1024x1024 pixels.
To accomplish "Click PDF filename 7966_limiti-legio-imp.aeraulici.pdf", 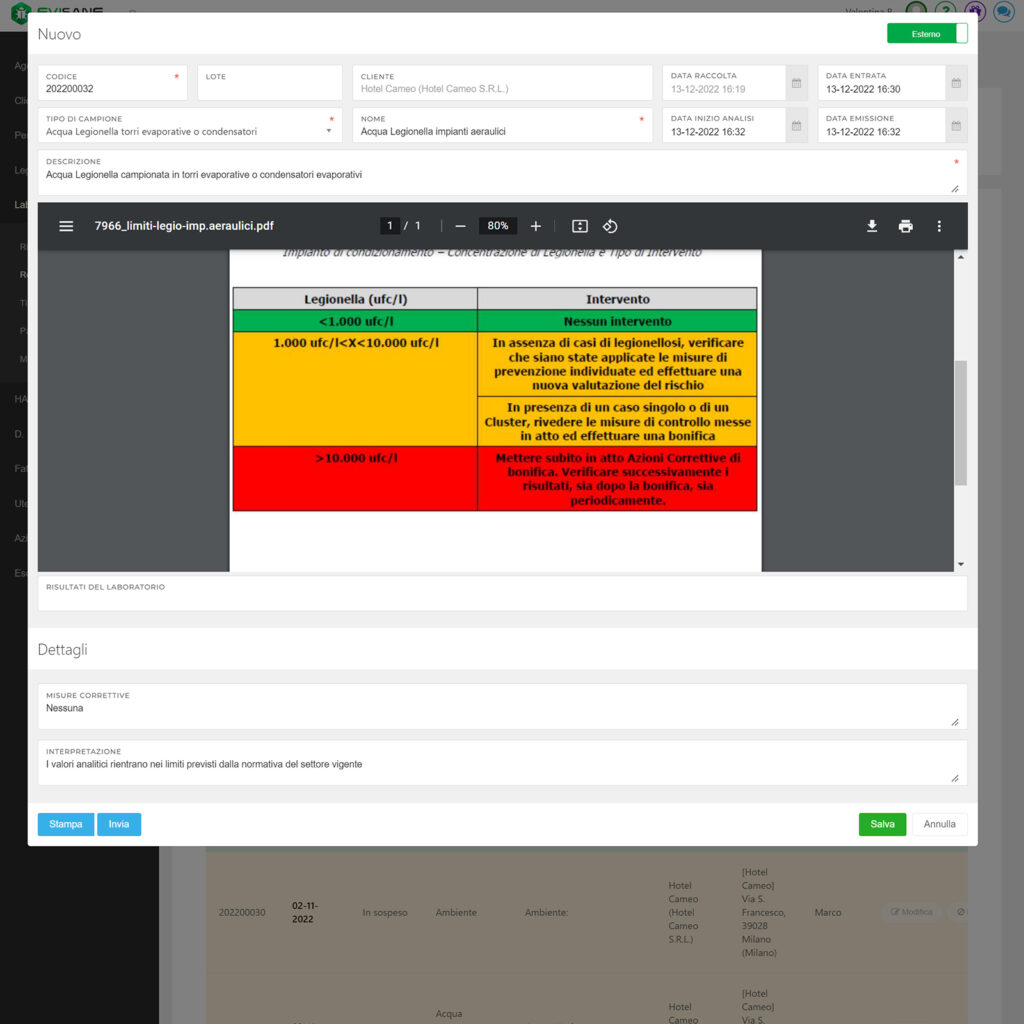I will (184, 226).
